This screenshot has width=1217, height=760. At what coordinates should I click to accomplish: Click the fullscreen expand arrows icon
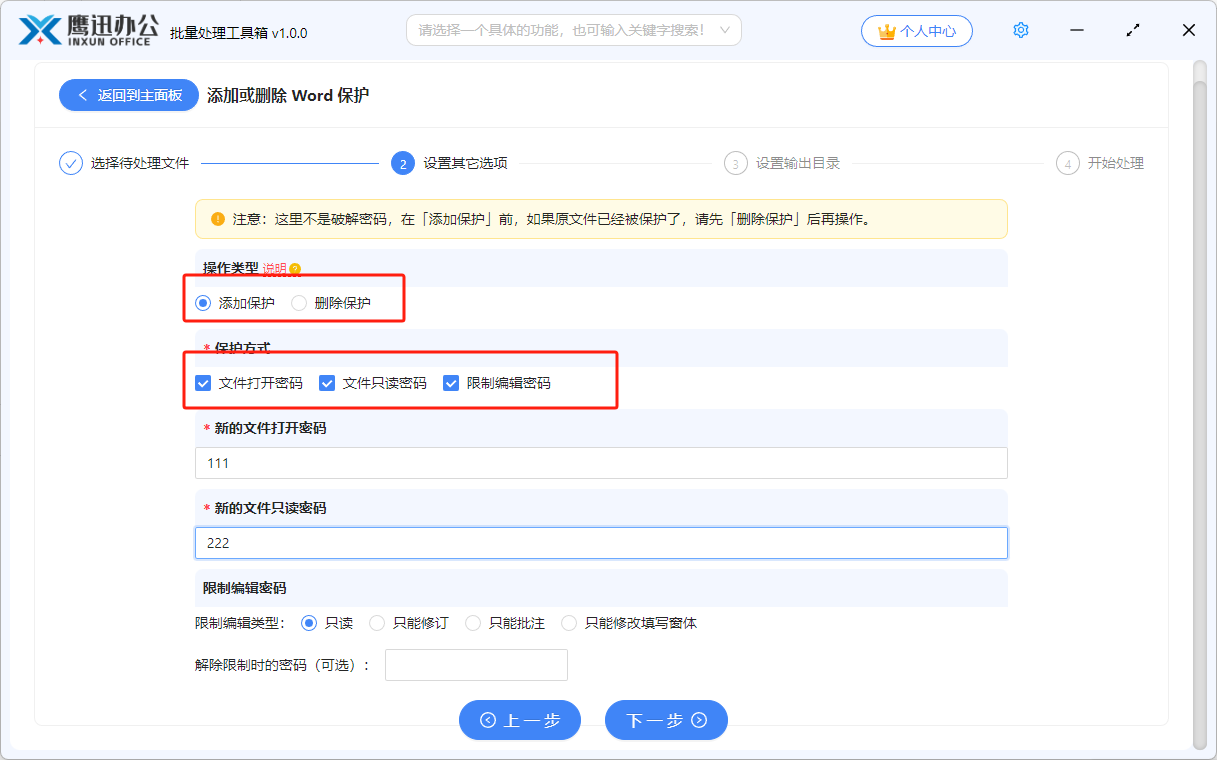pos(1132,30)
